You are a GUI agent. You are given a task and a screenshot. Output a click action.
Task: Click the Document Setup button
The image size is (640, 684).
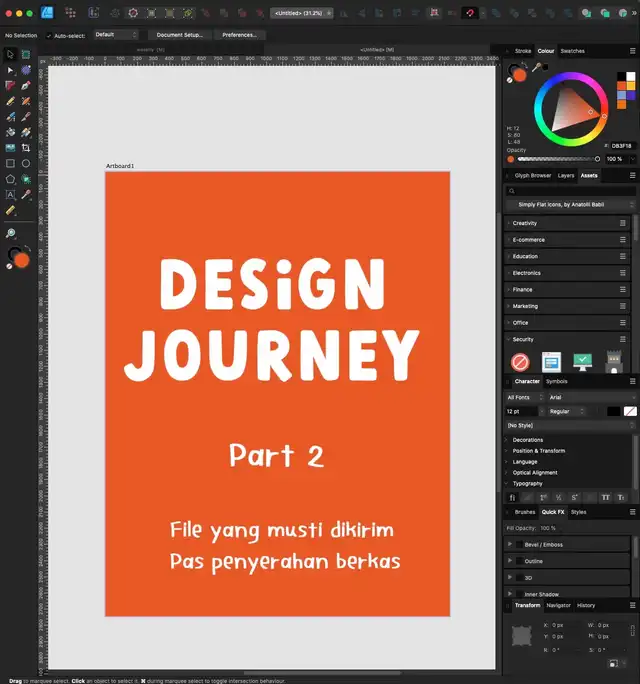point(179,34)
